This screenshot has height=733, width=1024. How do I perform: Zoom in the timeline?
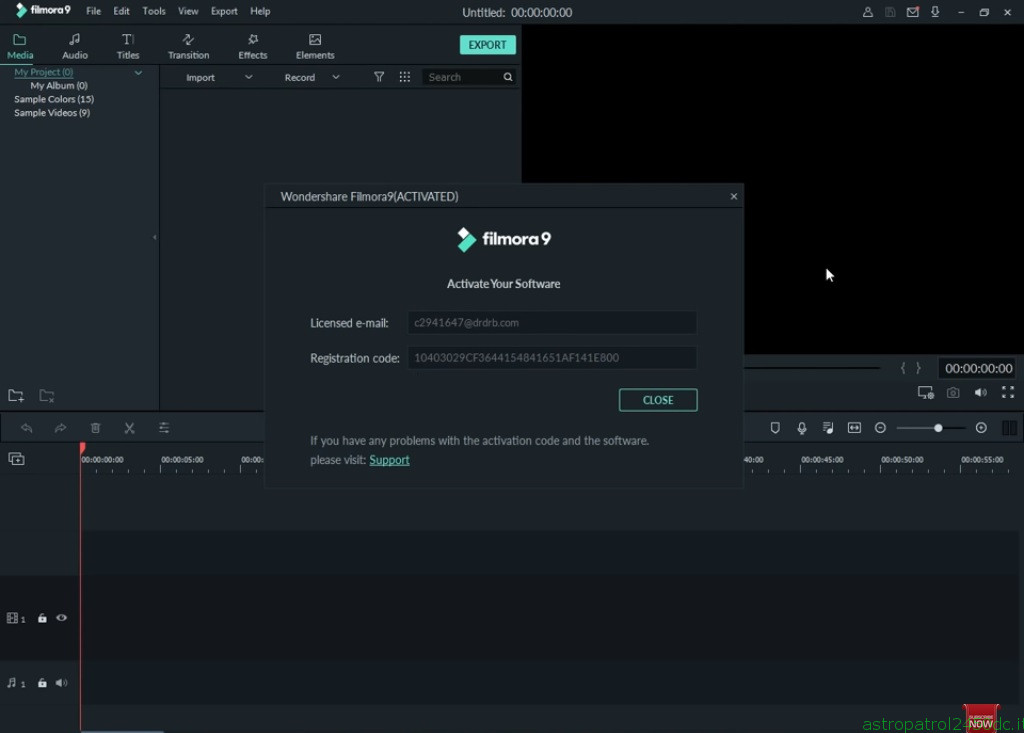981,428
